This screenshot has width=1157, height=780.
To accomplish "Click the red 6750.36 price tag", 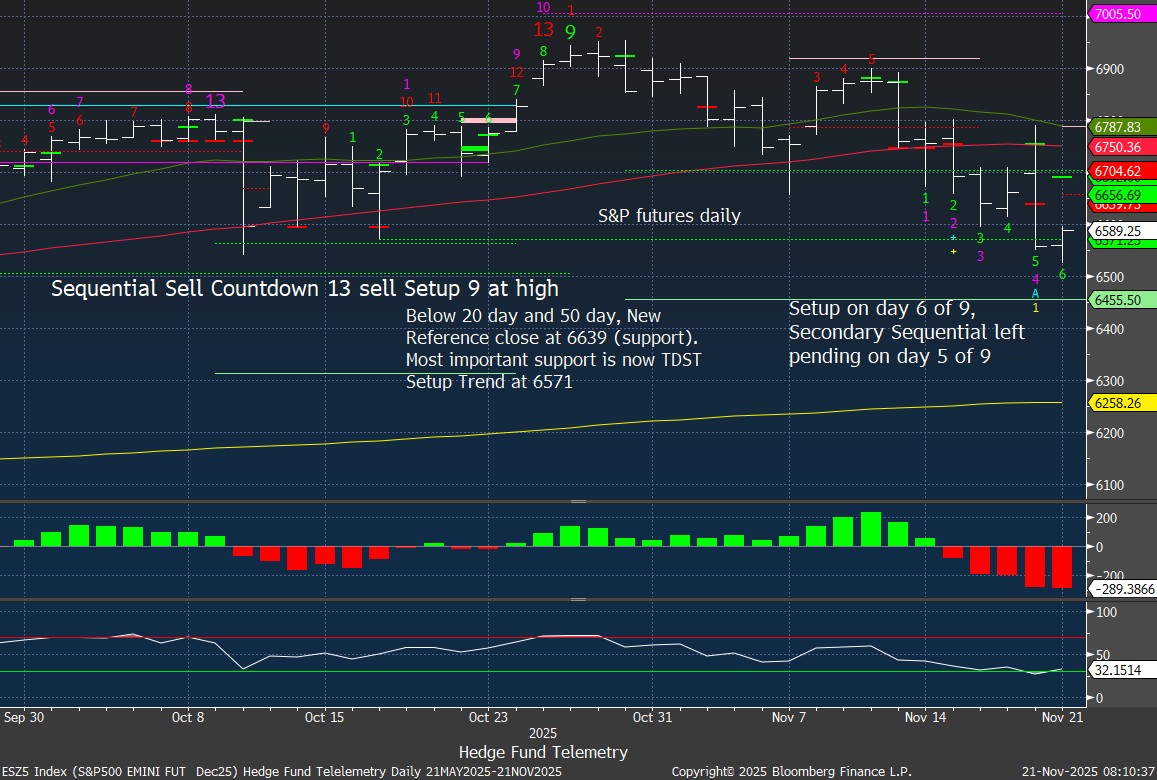I will coord(1119,147).
